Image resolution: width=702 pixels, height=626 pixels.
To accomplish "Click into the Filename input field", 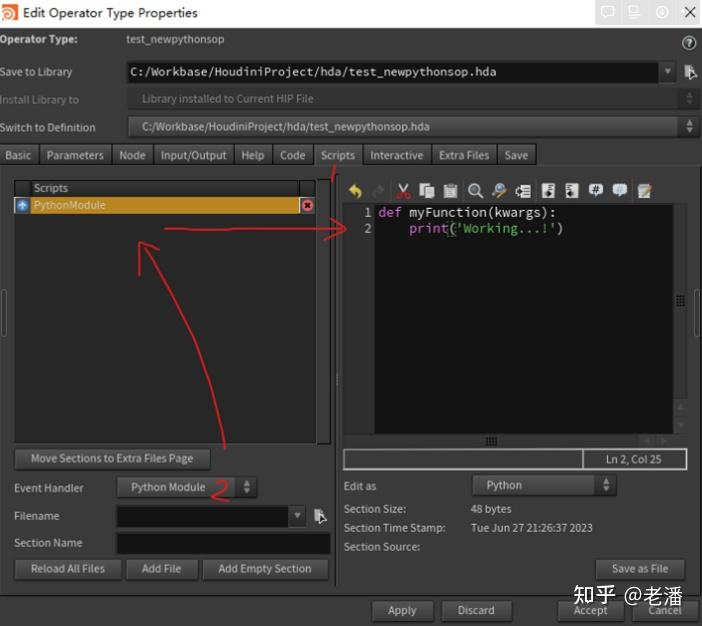I will pos(203,516).
